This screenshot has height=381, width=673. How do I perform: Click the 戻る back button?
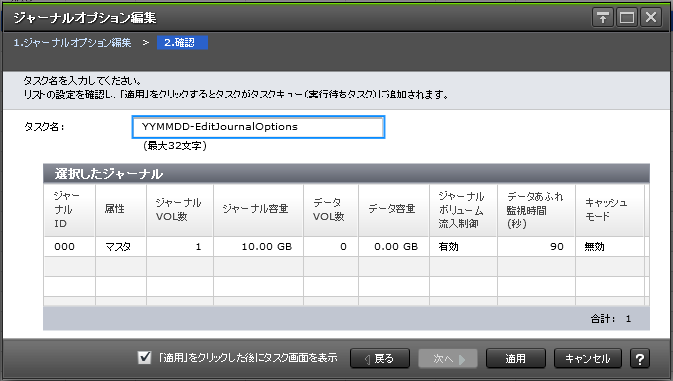point(380,358)
